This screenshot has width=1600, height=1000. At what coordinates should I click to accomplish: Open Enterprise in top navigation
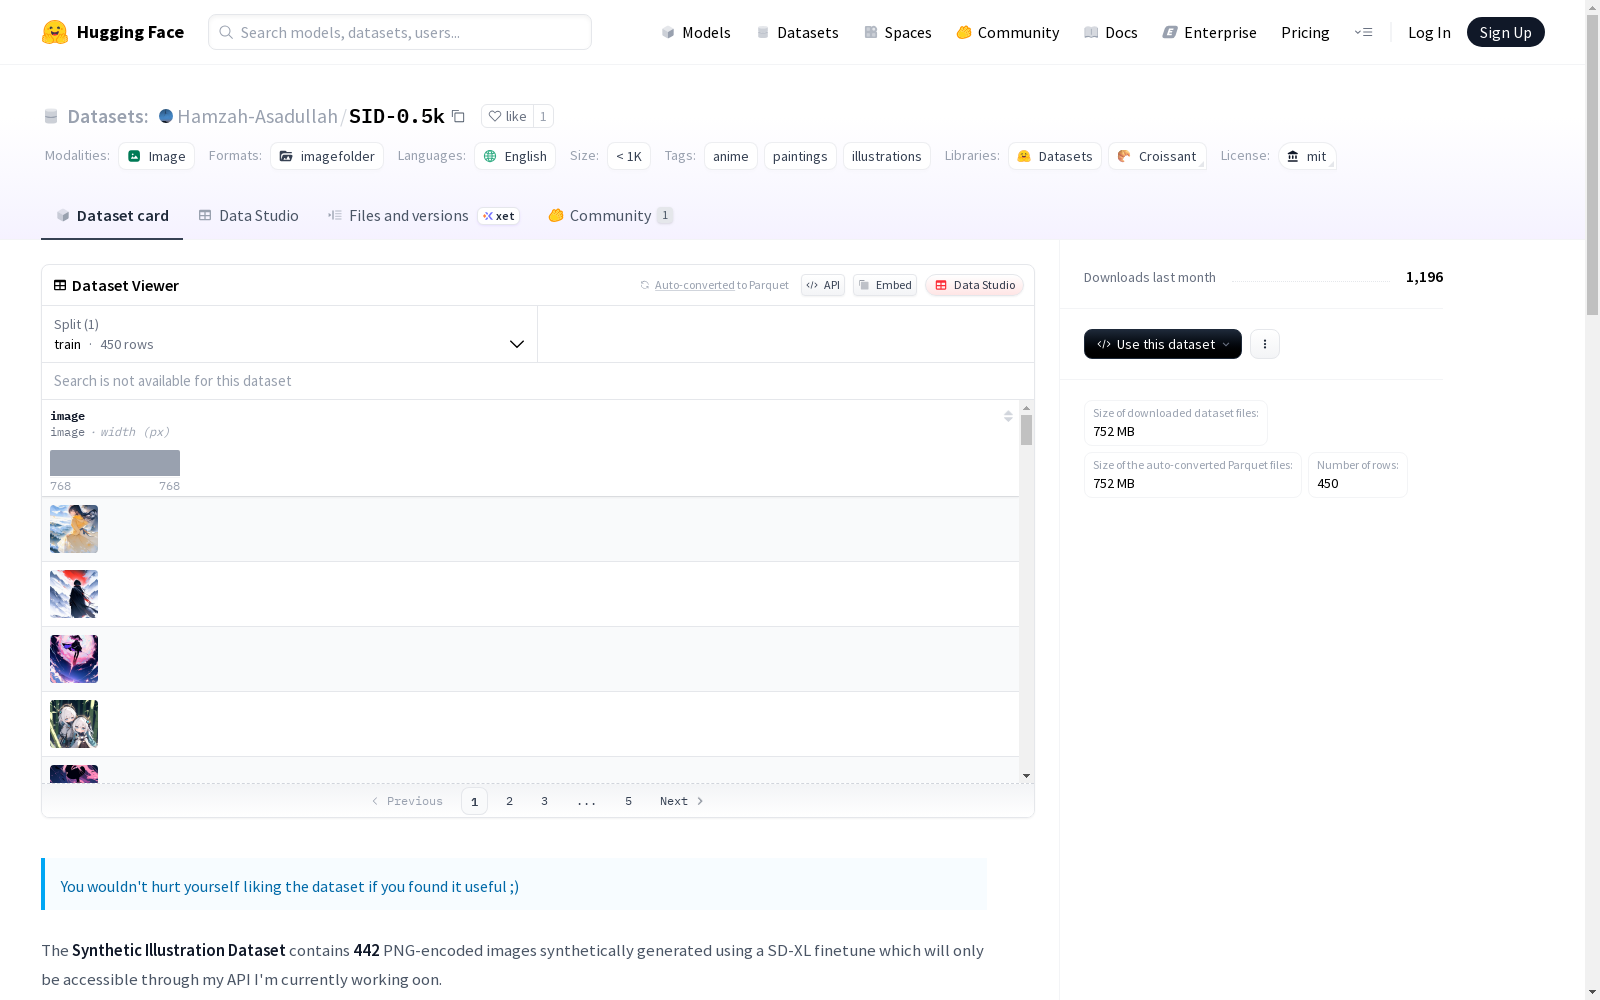coord(1210,32)
